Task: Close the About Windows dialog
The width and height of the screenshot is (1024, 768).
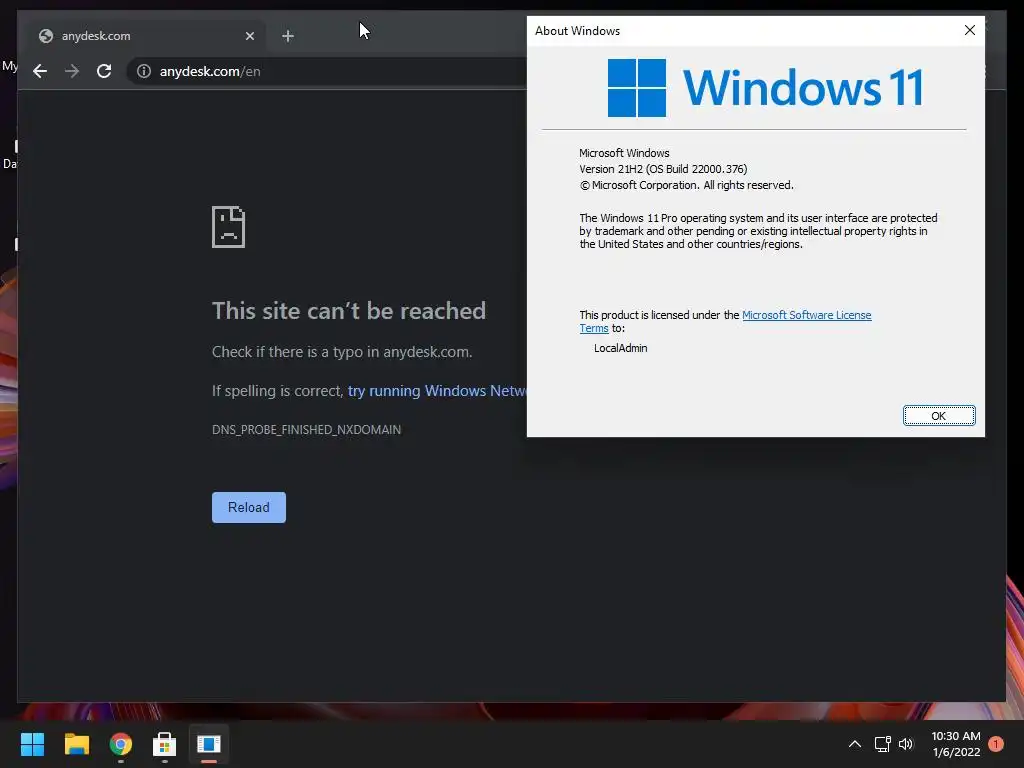Action: coord(970,30)
